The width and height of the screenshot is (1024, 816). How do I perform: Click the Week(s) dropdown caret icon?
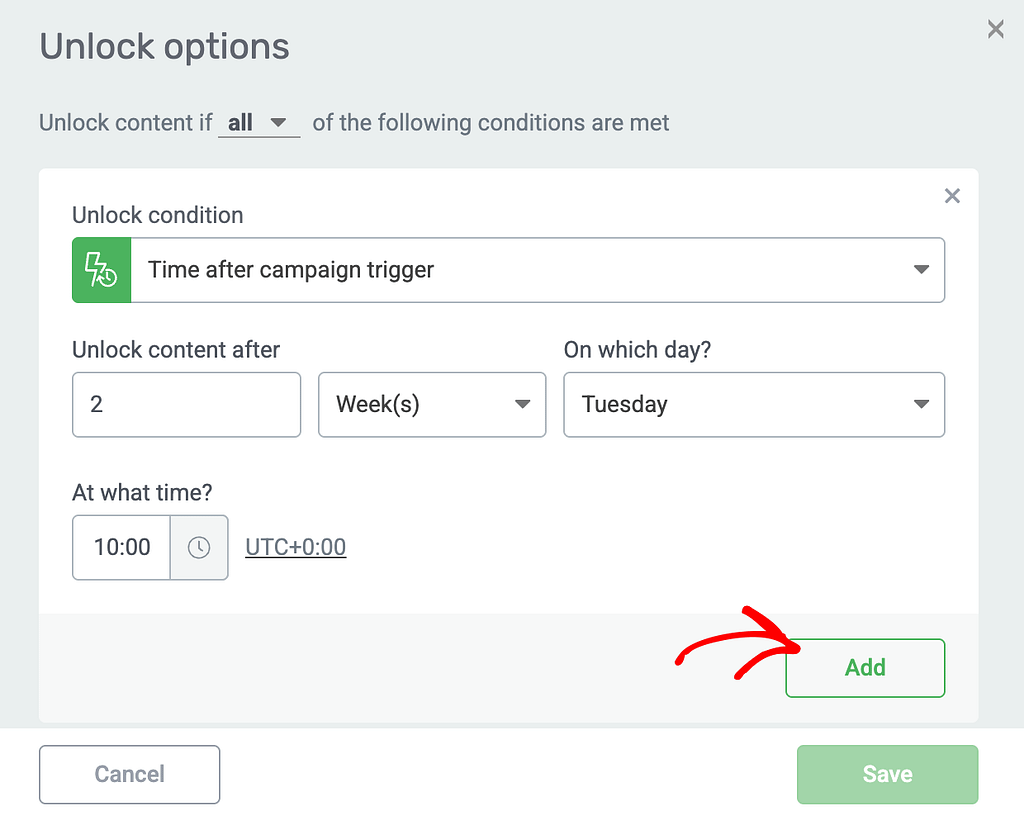(x=522, y=404)
